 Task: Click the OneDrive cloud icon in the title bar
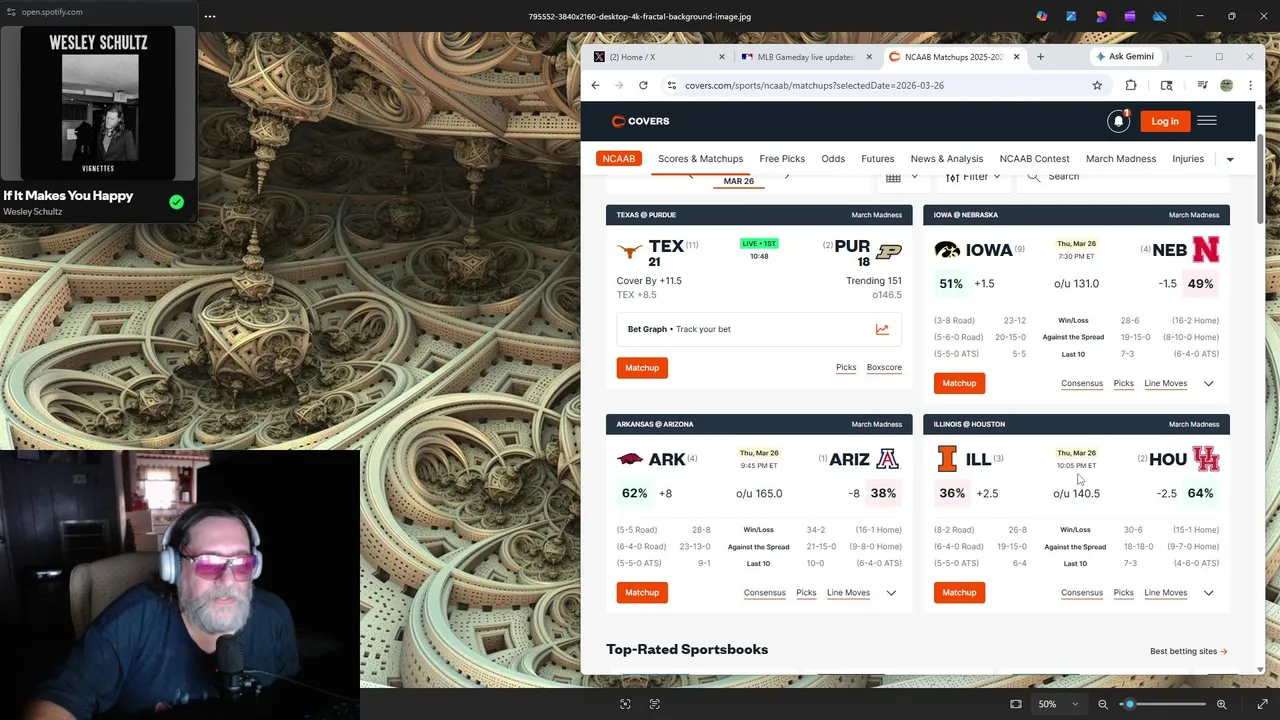pos(1160,16)
